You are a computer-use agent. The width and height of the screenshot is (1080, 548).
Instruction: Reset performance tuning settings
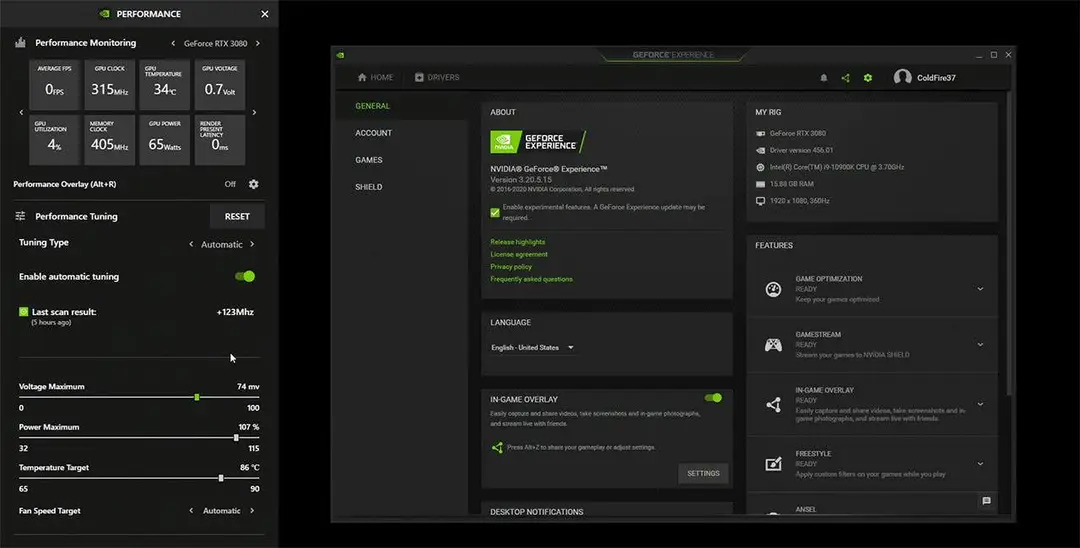pos(237,216)
